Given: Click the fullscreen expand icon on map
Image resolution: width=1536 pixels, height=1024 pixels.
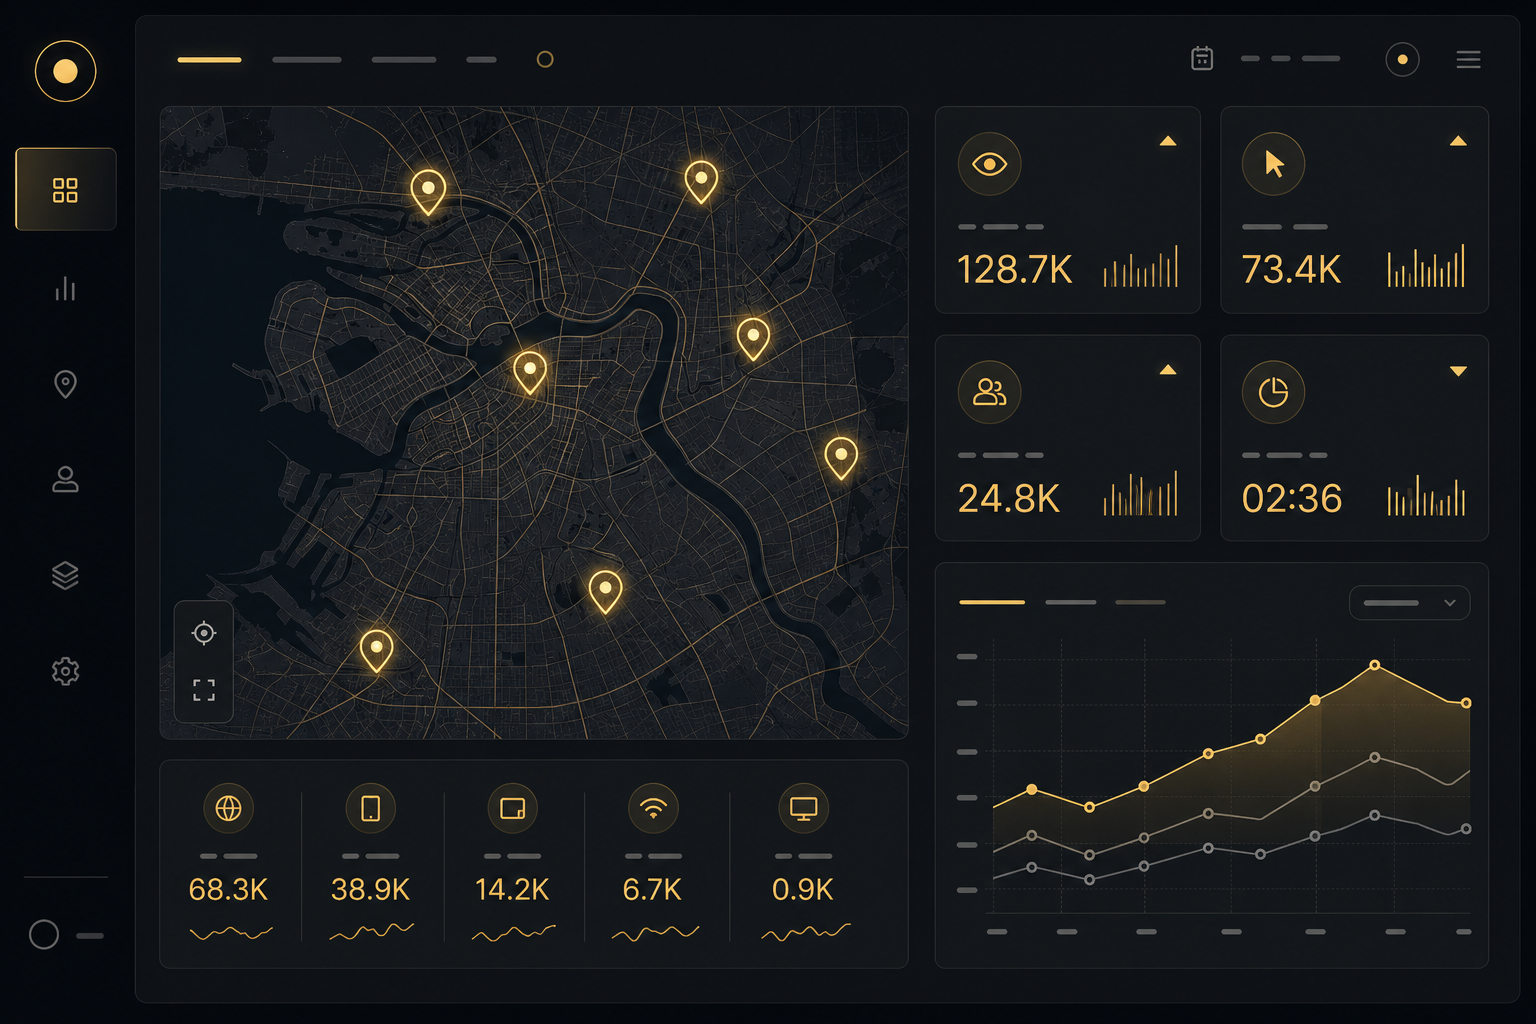Looking at the screenshot, I should point(204,689).
